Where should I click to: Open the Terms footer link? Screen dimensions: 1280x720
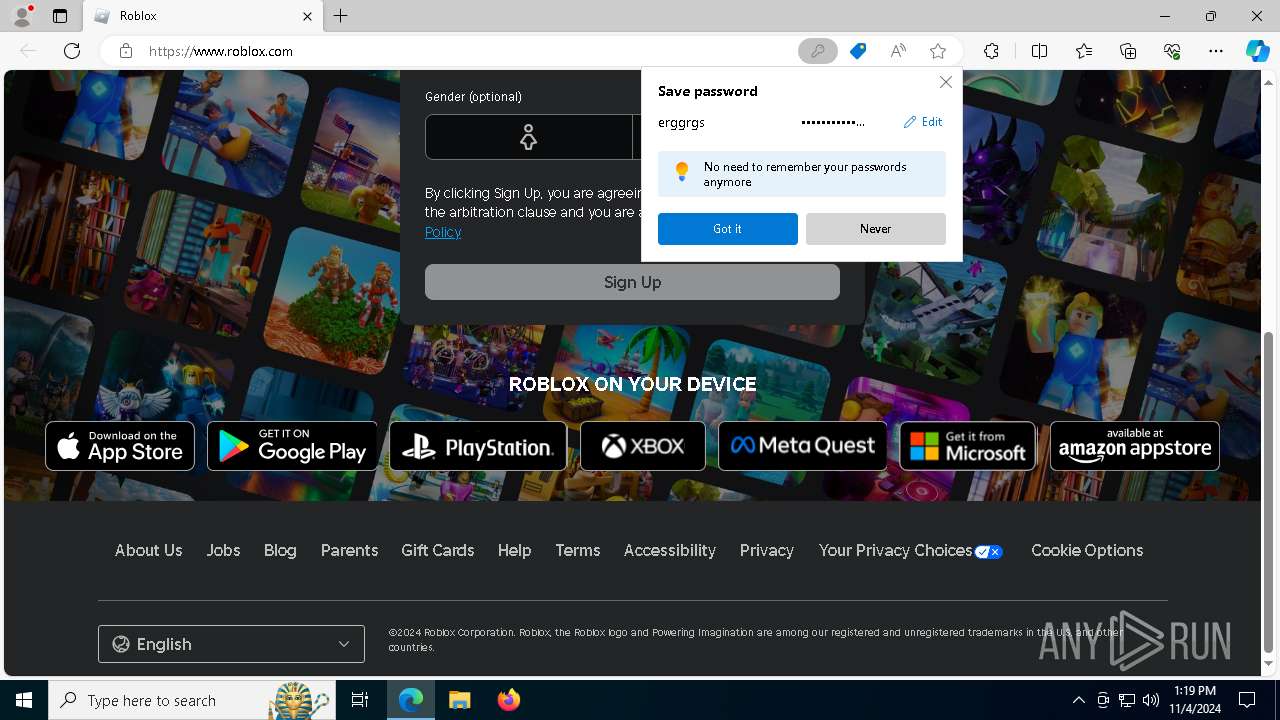(578, 550)
